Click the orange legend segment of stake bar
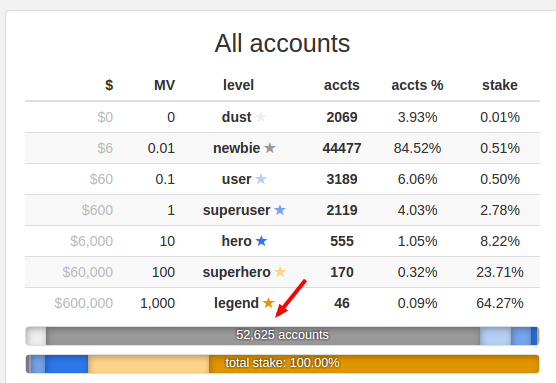Viewport: 556px width, 383px height. [374, 364]
